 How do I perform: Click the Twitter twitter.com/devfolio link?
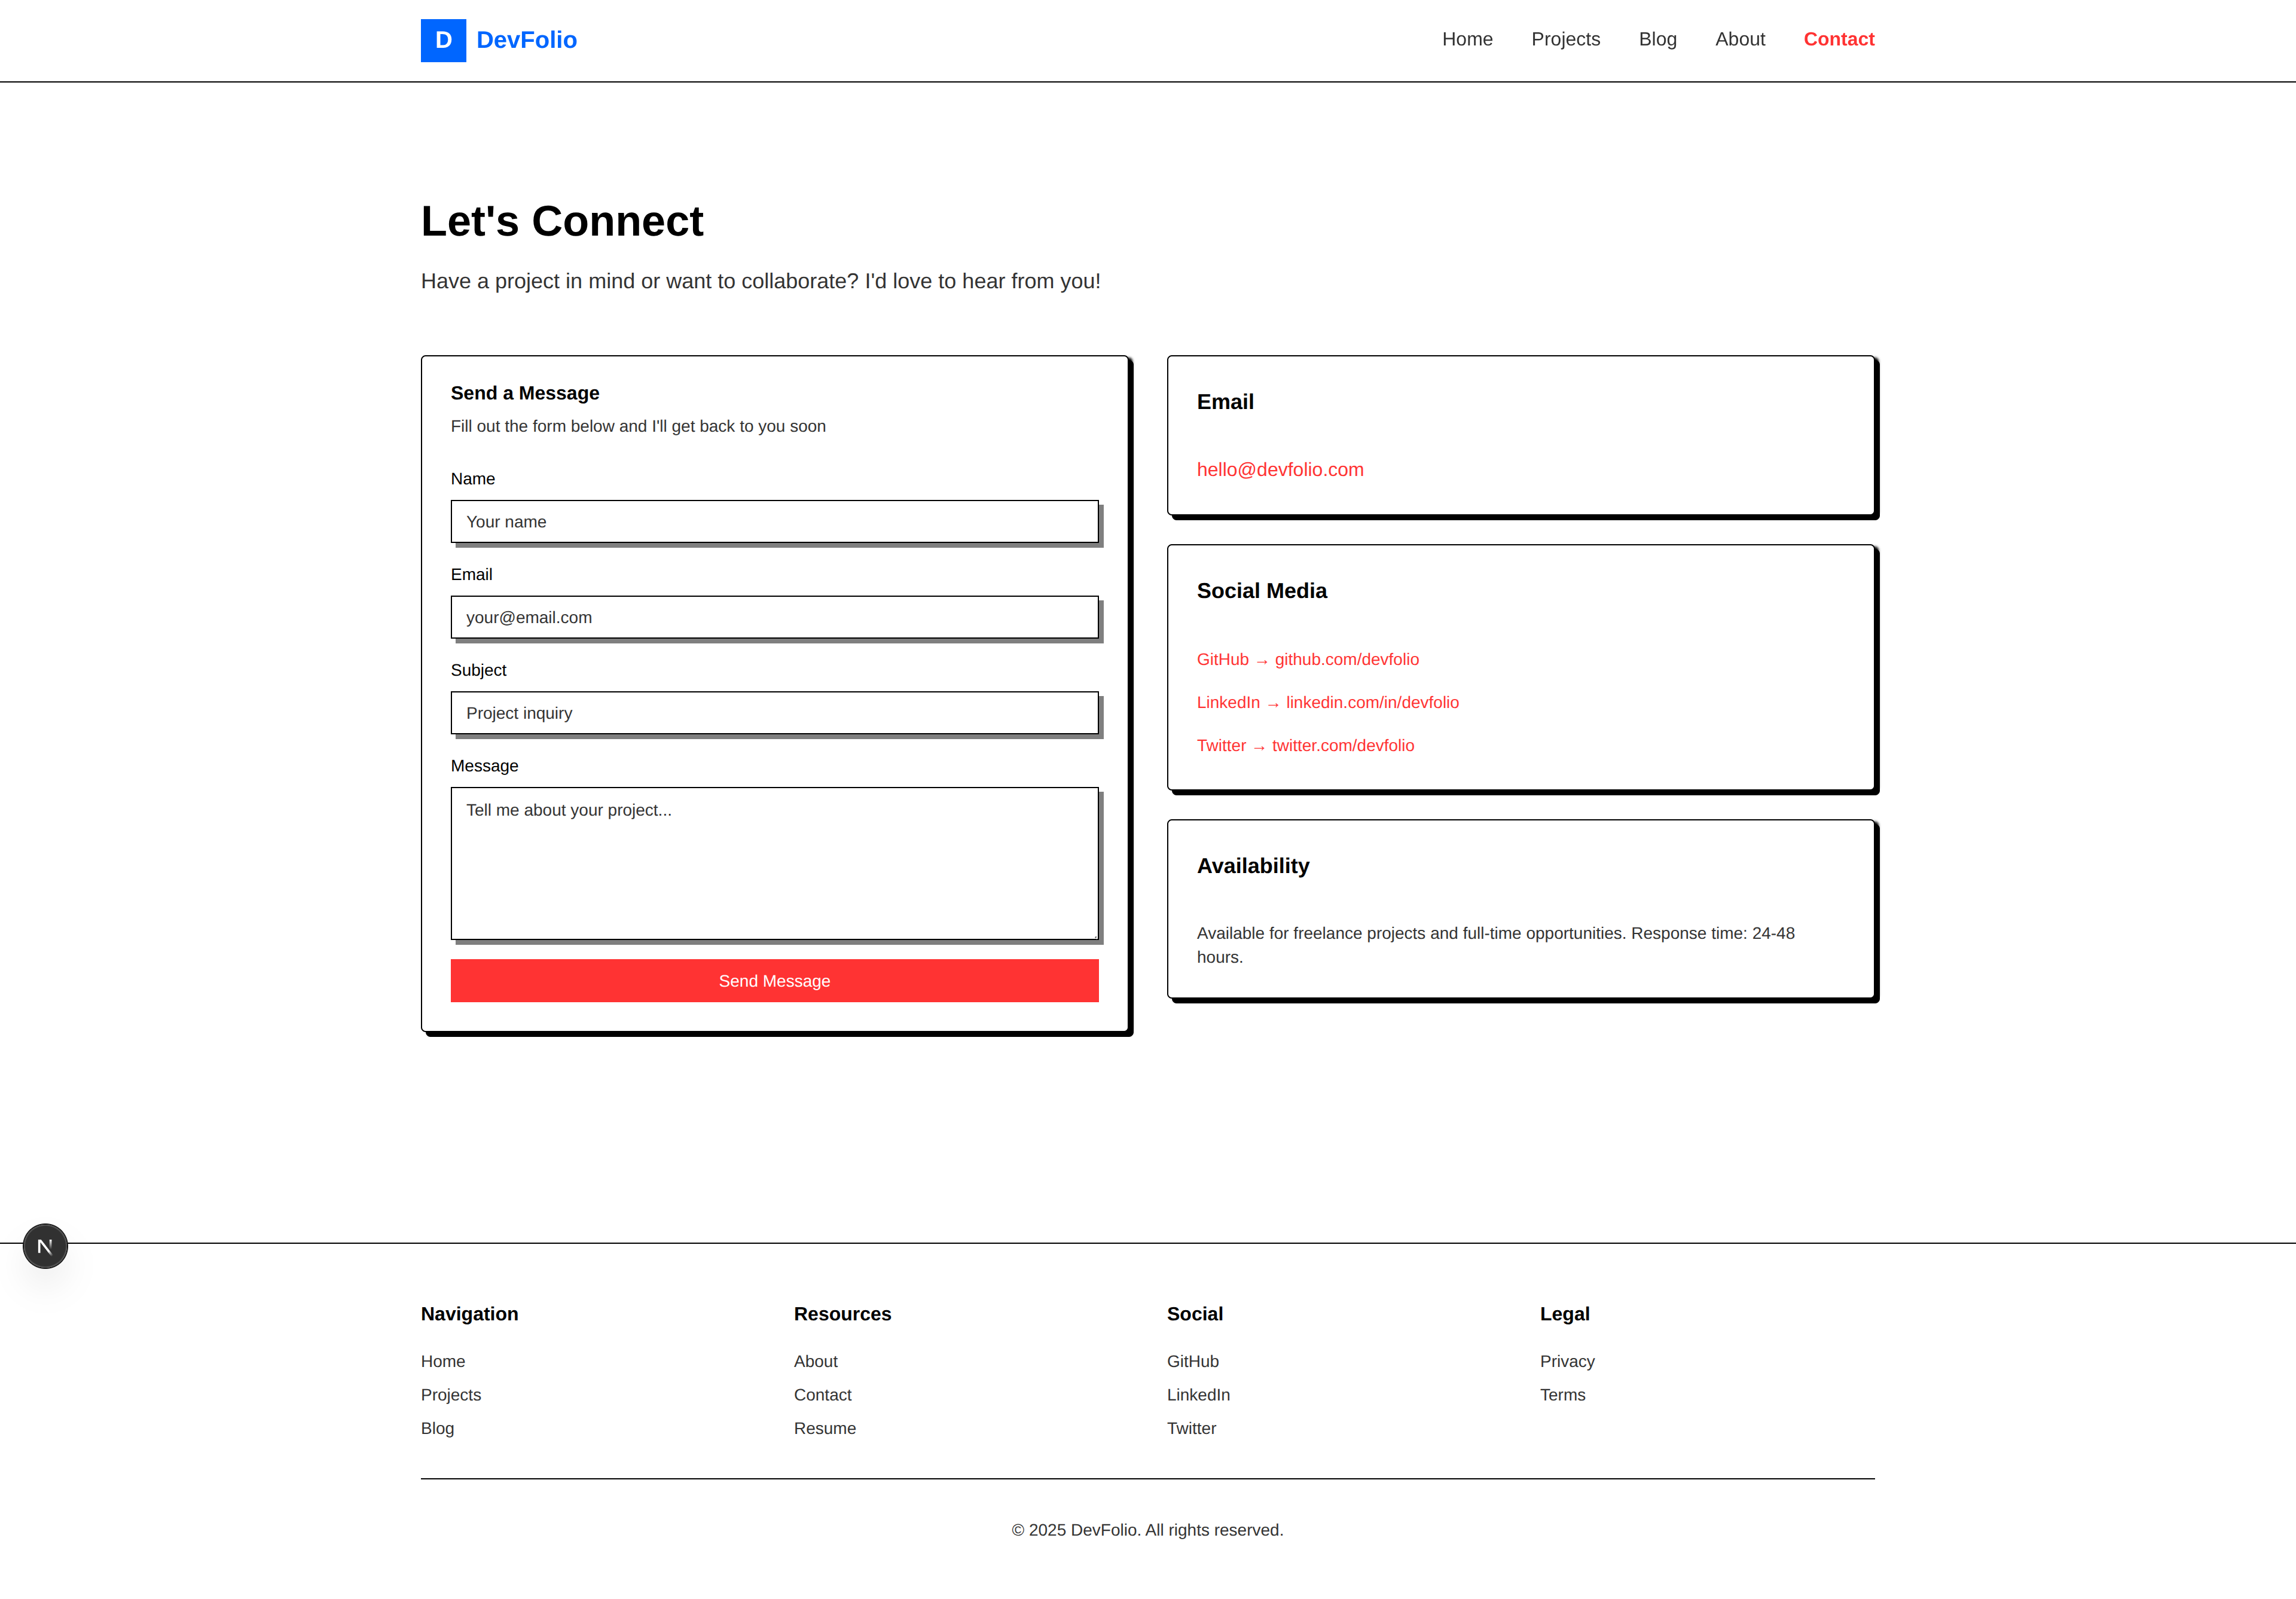pyautogui.click(x=1305, y=746)
